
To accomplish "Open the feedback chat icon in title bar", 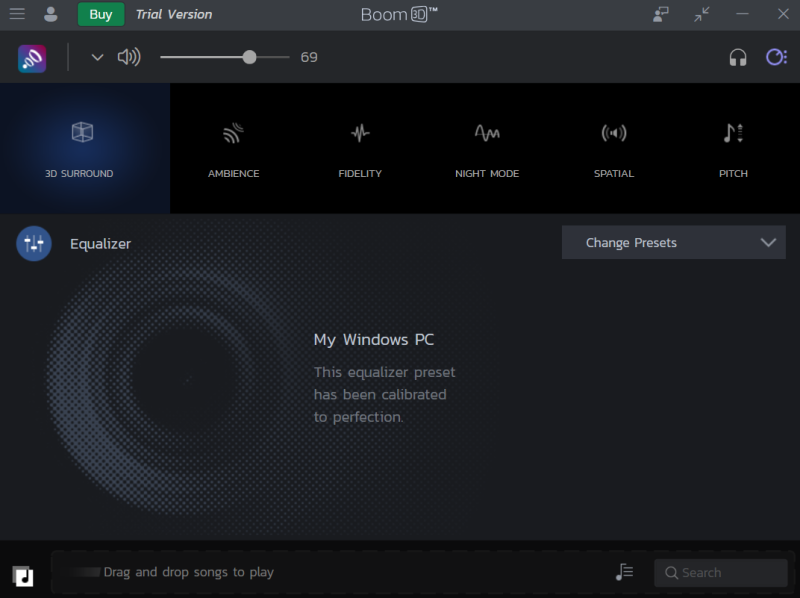I will tap(661, 14).
